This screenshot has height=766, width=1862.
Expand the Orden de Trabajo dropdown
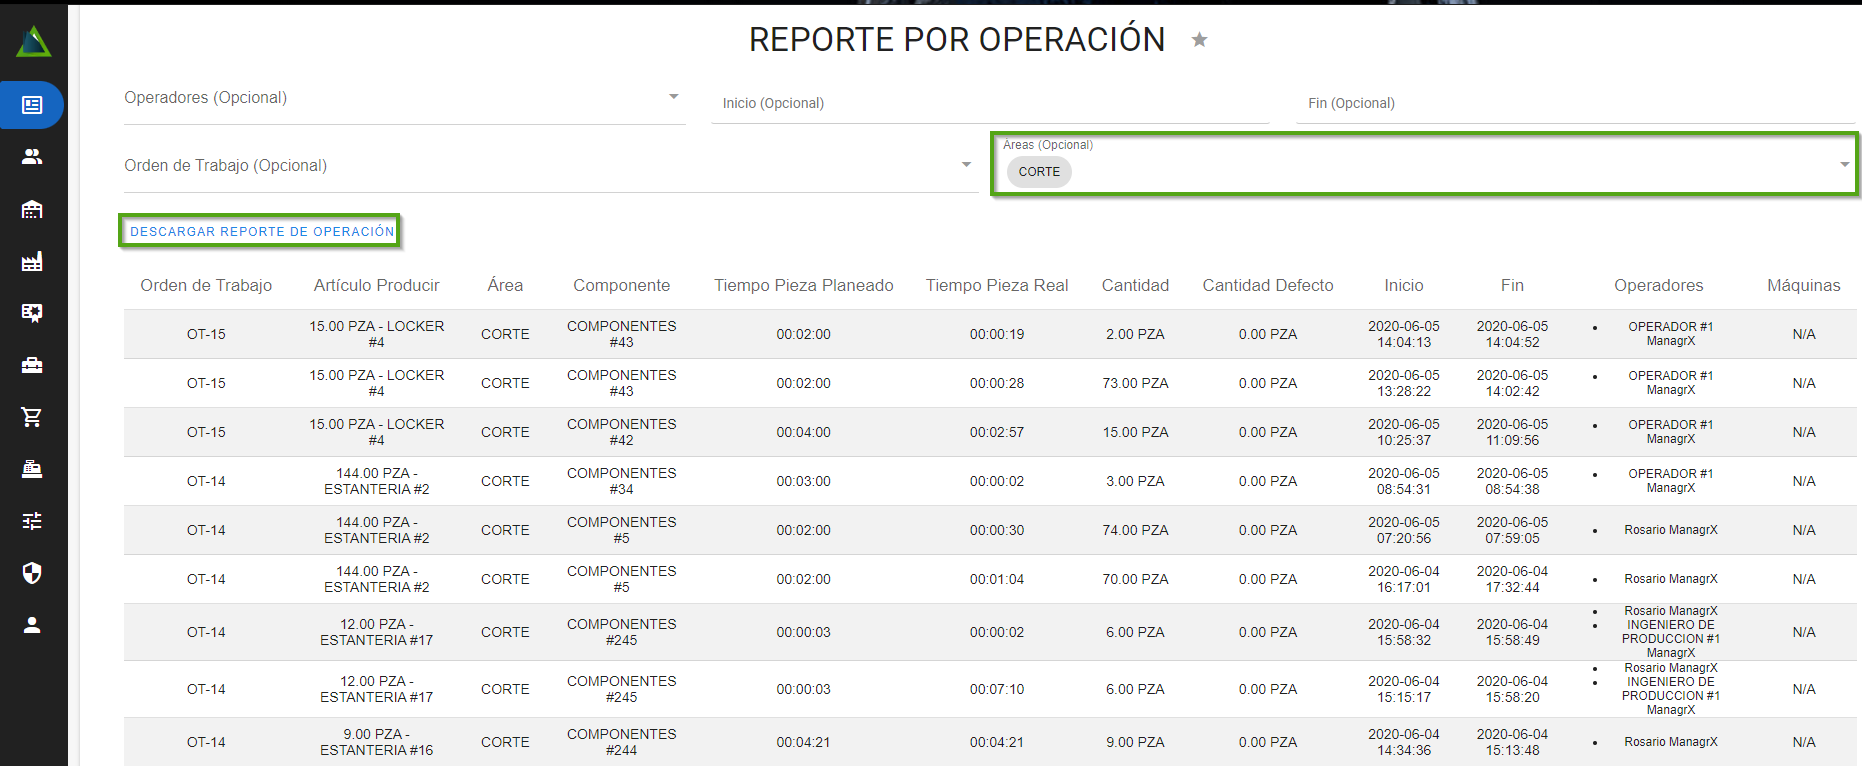tap(965, 165)
